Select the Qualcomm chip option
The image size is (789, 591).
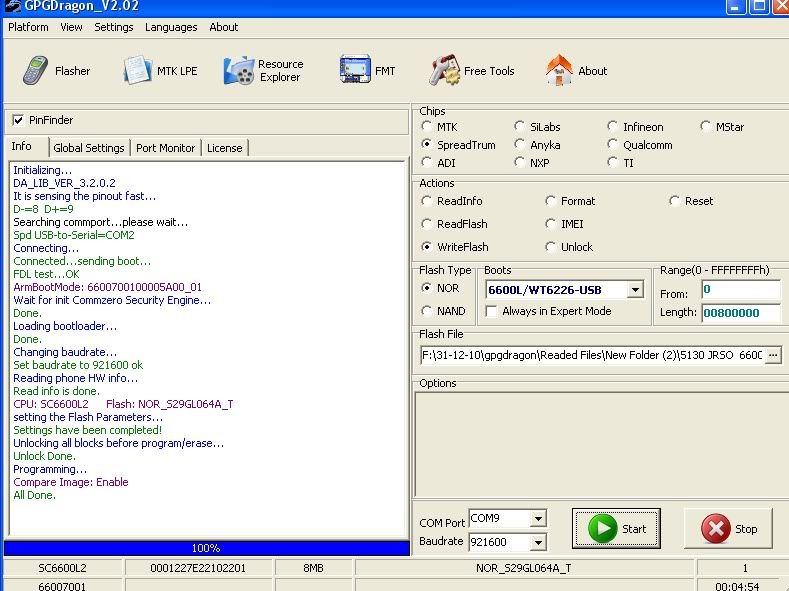612,144
